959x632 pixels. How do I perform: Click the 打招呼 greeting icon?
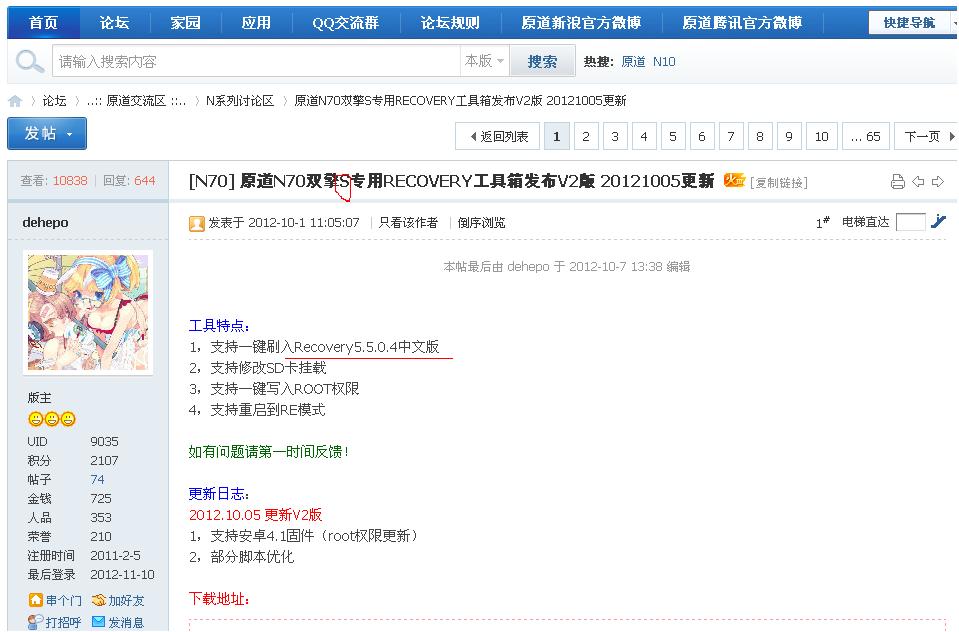point(36,622)
